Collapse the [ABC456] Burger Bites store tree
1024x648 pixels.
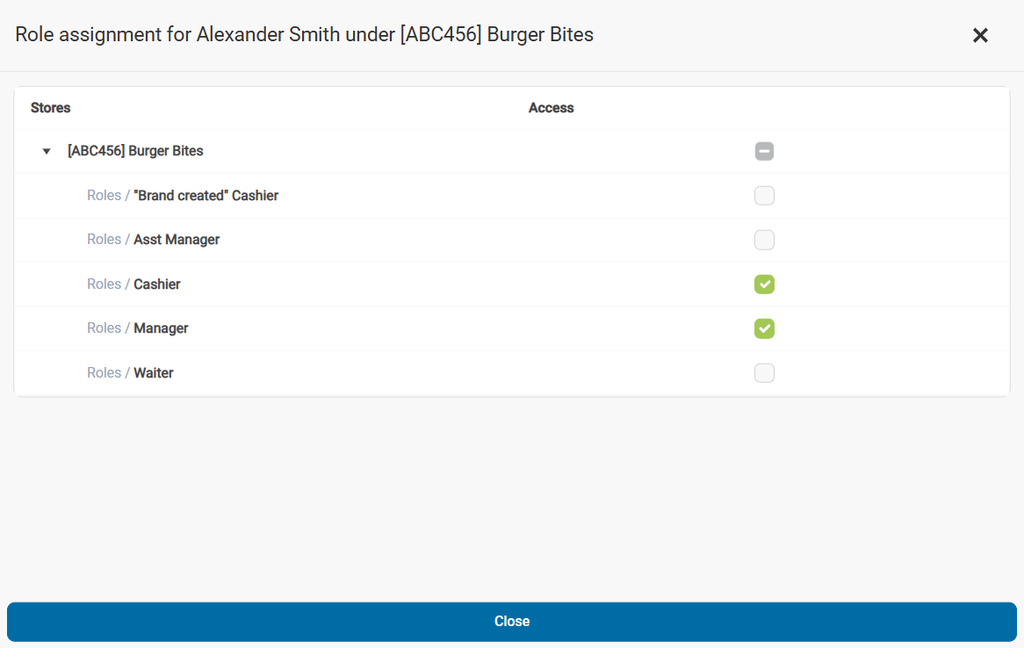pyautogui.click(x=46, y=152)
